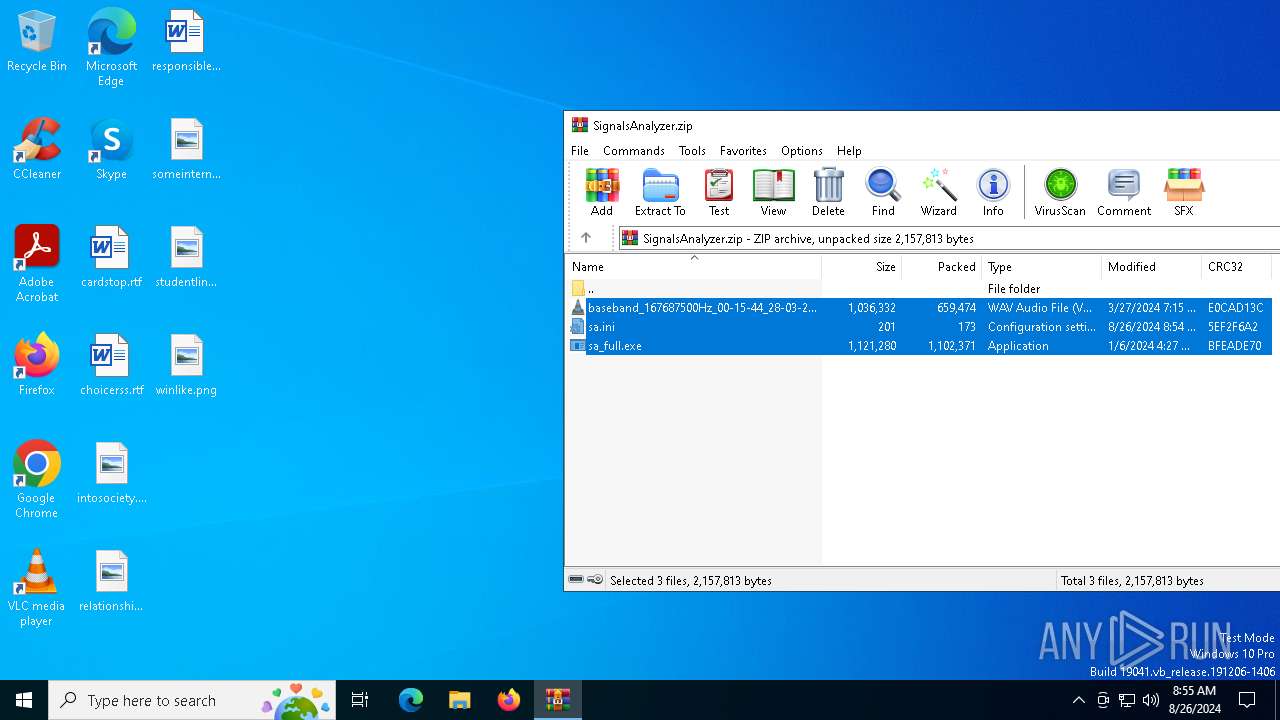1280x720 pixels.
Task: Sort by the Size column header
Action: (x=862, y=267)
